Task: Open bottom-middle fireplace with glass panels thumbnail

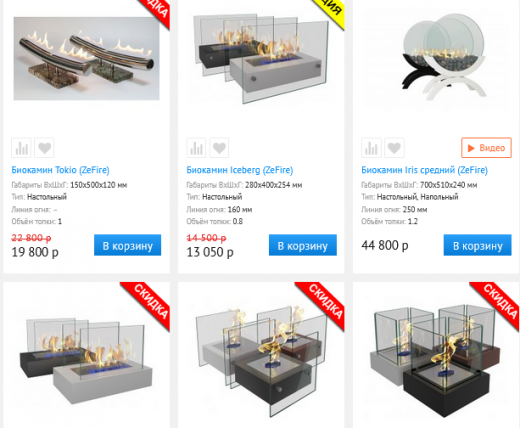Action: pos(261,362)
